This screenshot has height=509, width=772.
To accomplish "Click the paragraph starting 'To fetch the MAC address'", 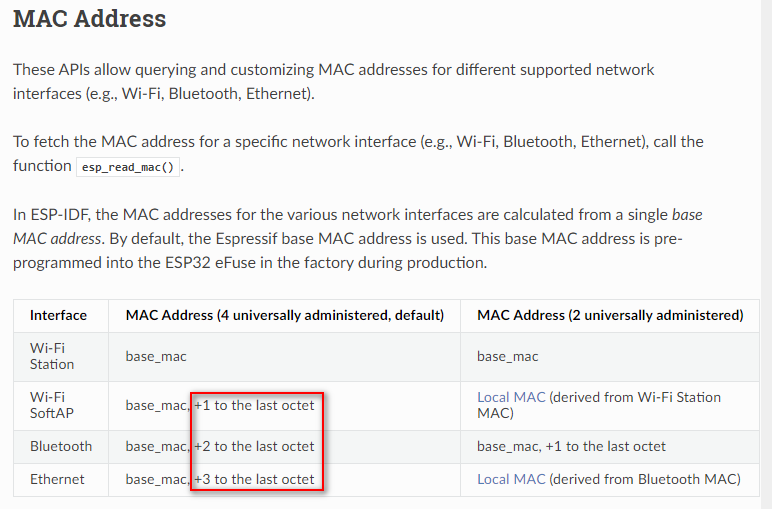I will (358, 154).
